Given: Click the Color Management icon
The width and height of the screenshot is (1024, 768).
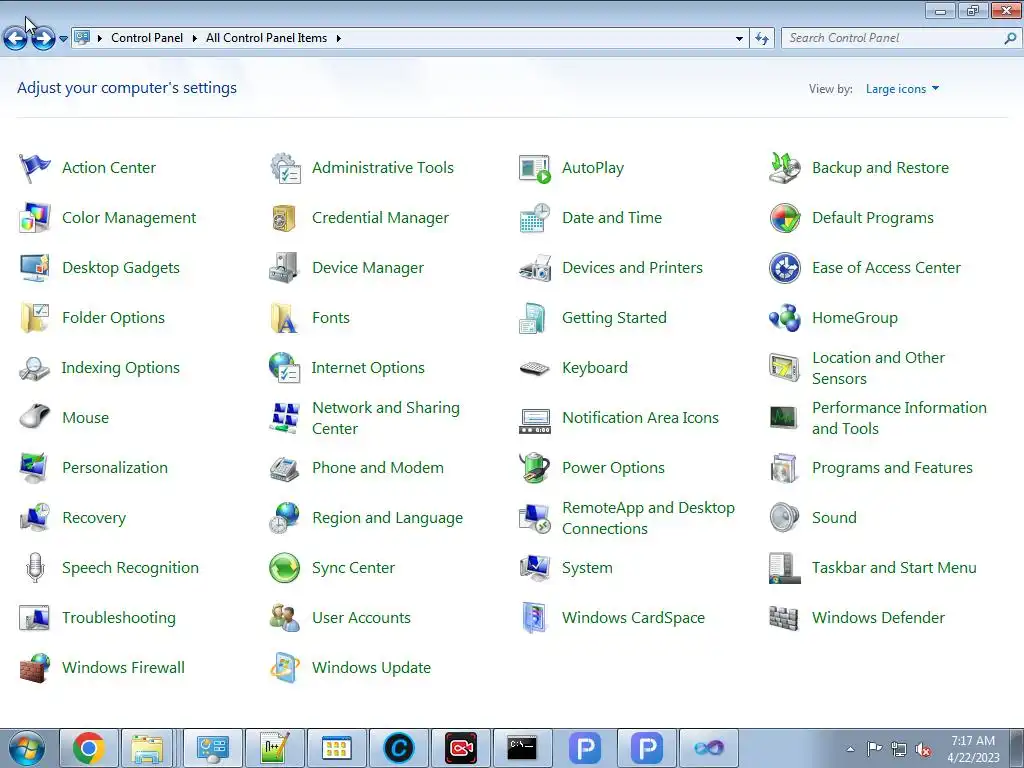Looking at the screenshot, I should pos(35,217).
